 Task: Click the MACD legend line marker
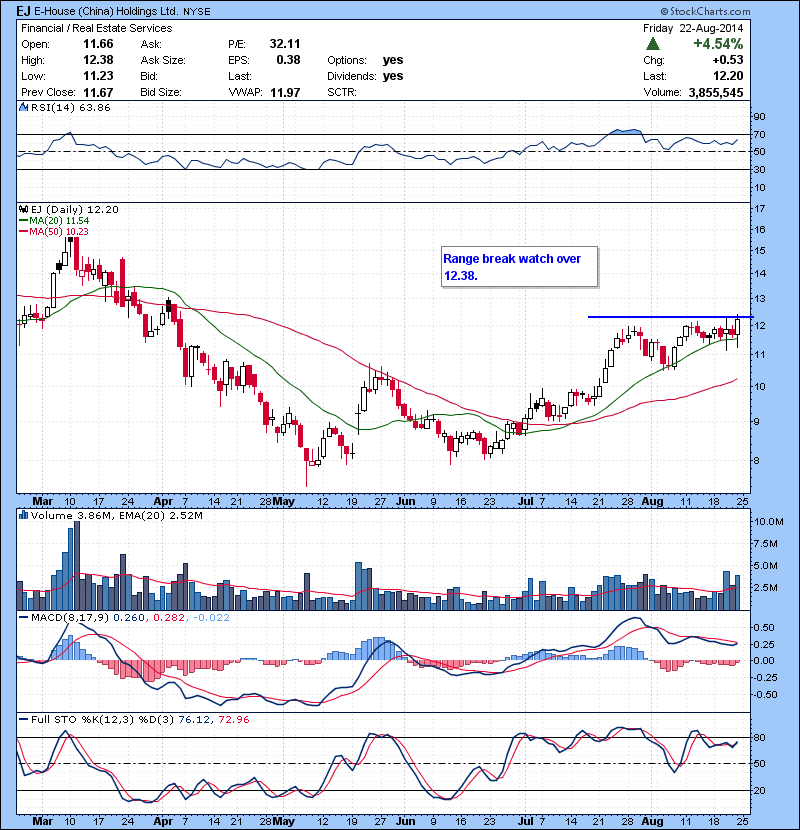[23, 617]
